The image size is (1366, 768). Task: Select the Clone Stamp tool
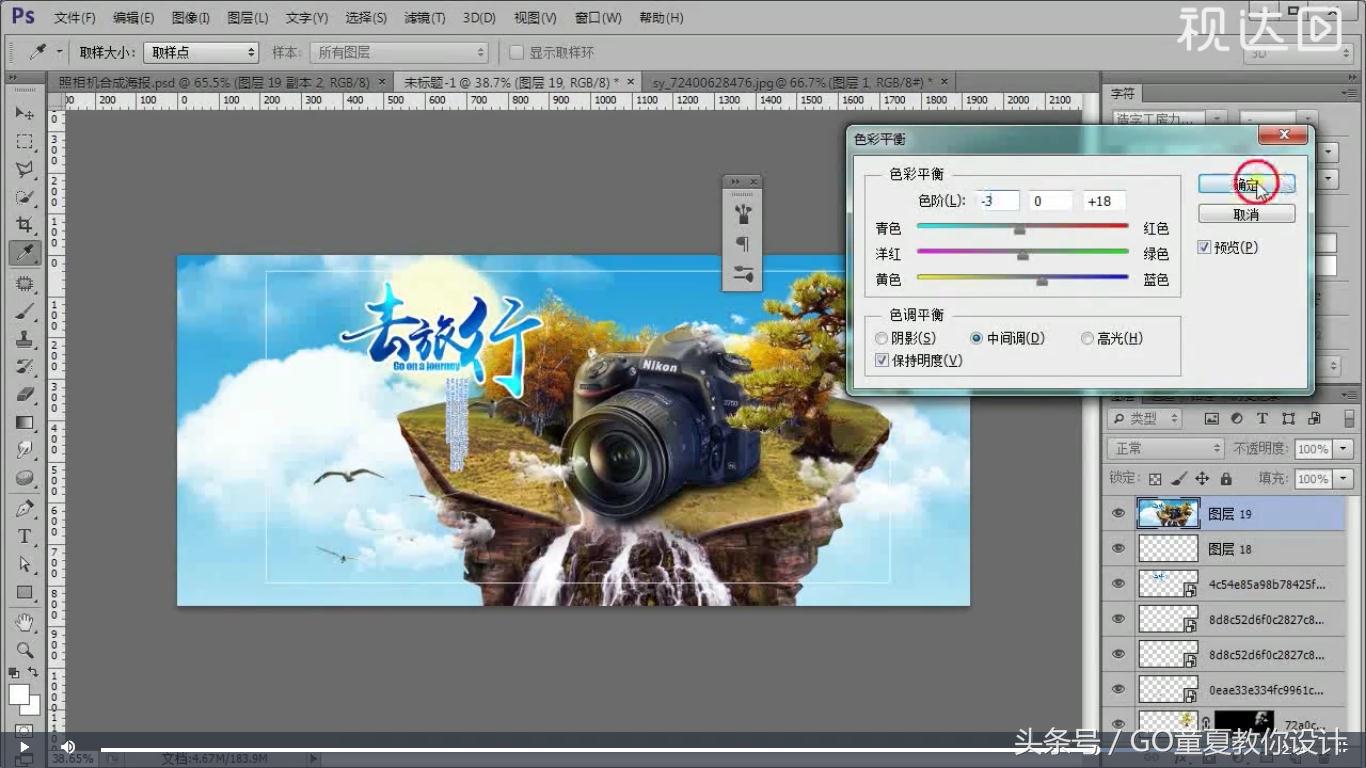click(25, 337)
